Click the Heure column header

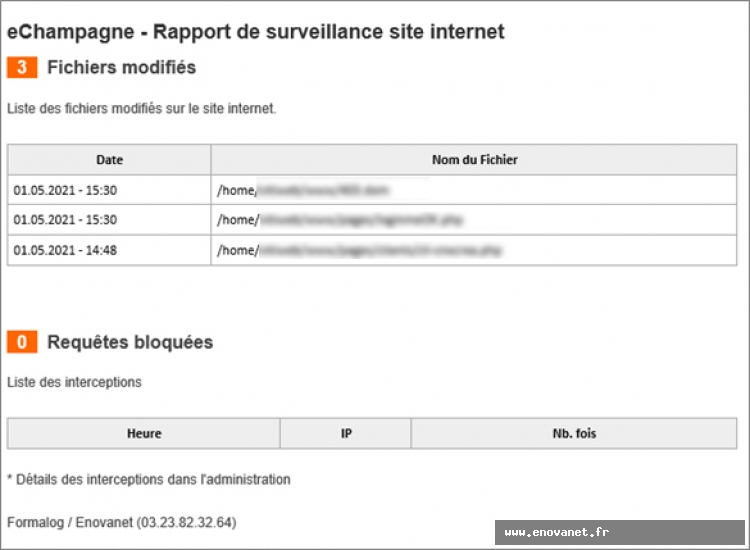click(144, 433)
